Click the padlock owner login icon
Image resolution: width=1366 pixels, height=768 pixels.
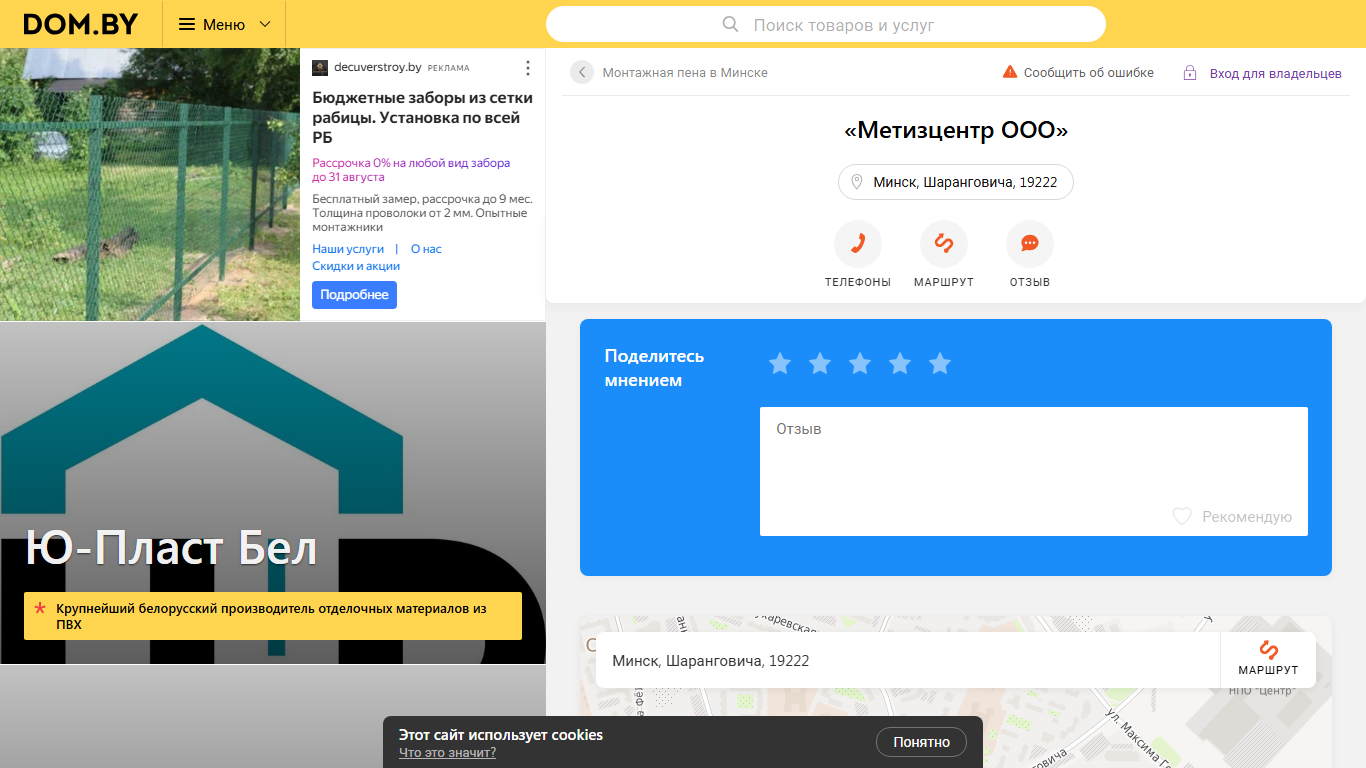pos(1190,73)
